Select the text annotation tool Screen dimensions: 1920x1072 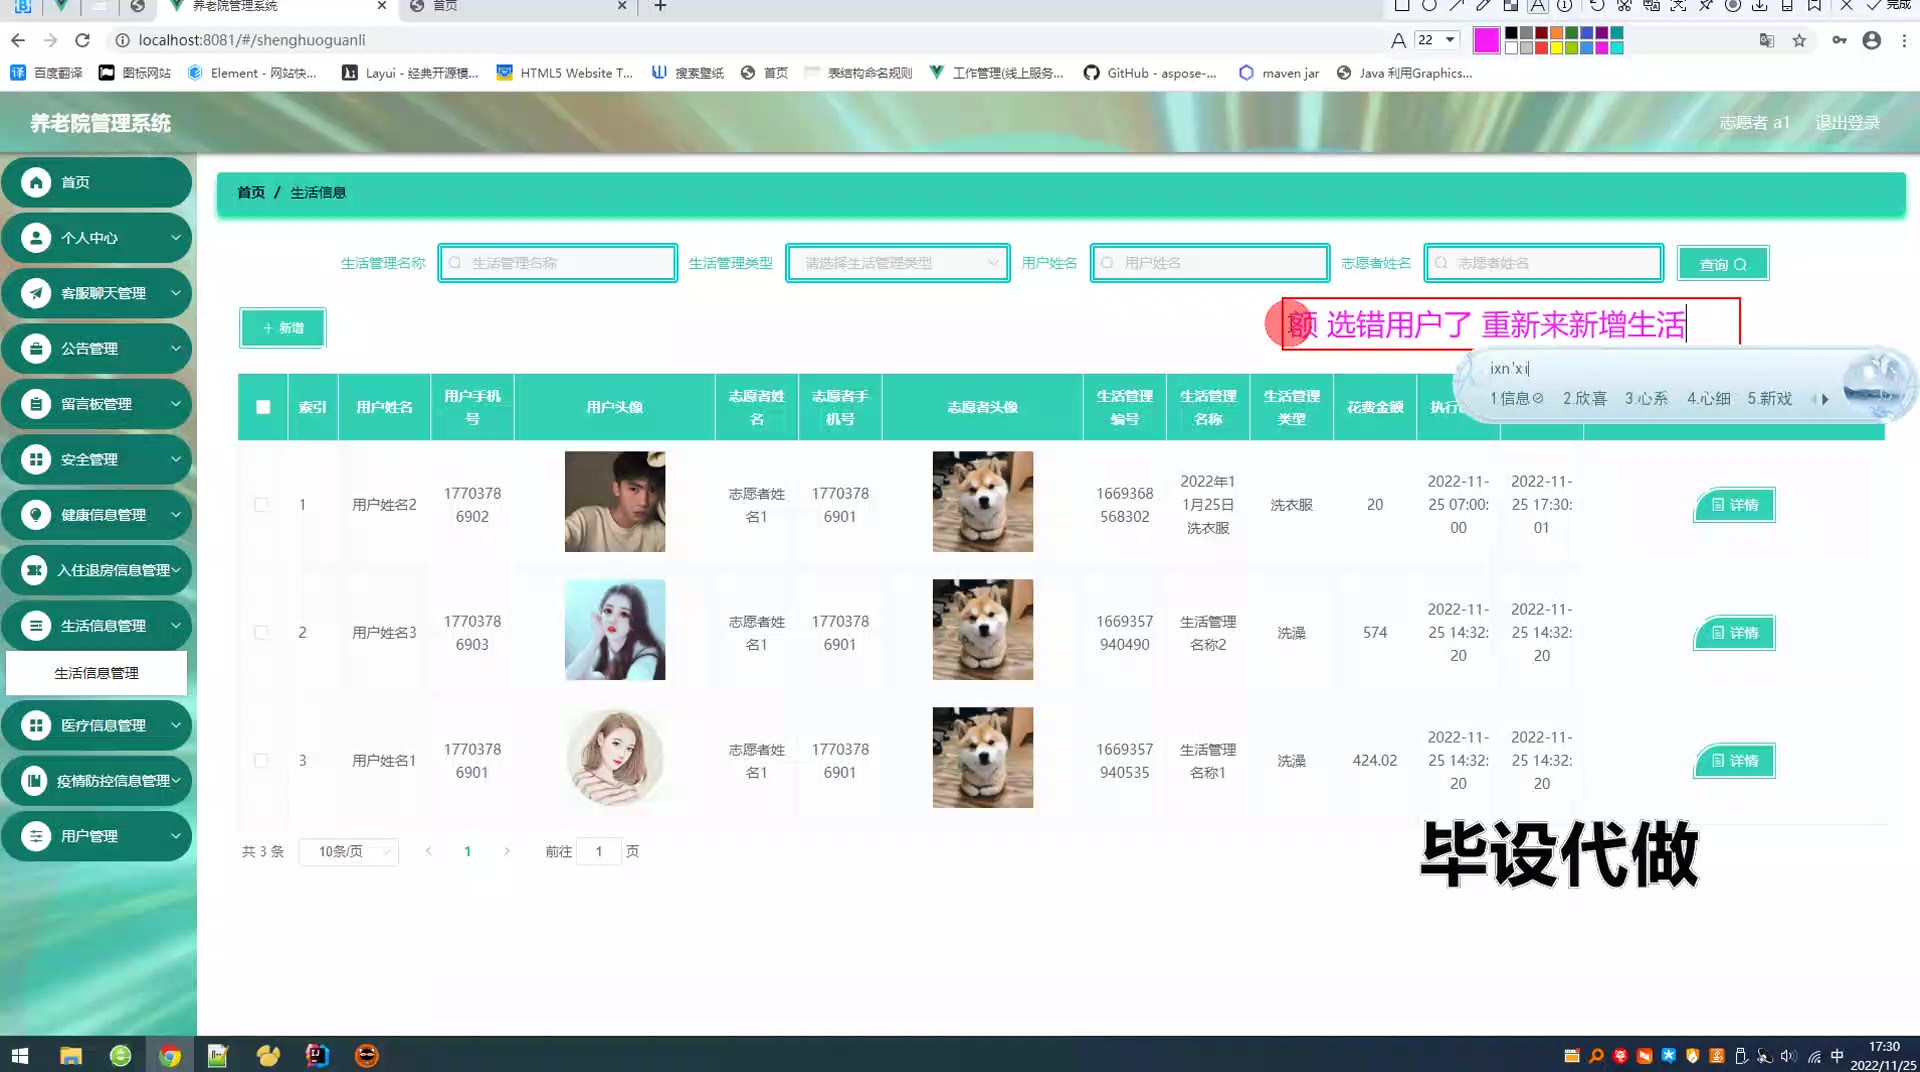pyautogui.click(x=1538, y=5)
